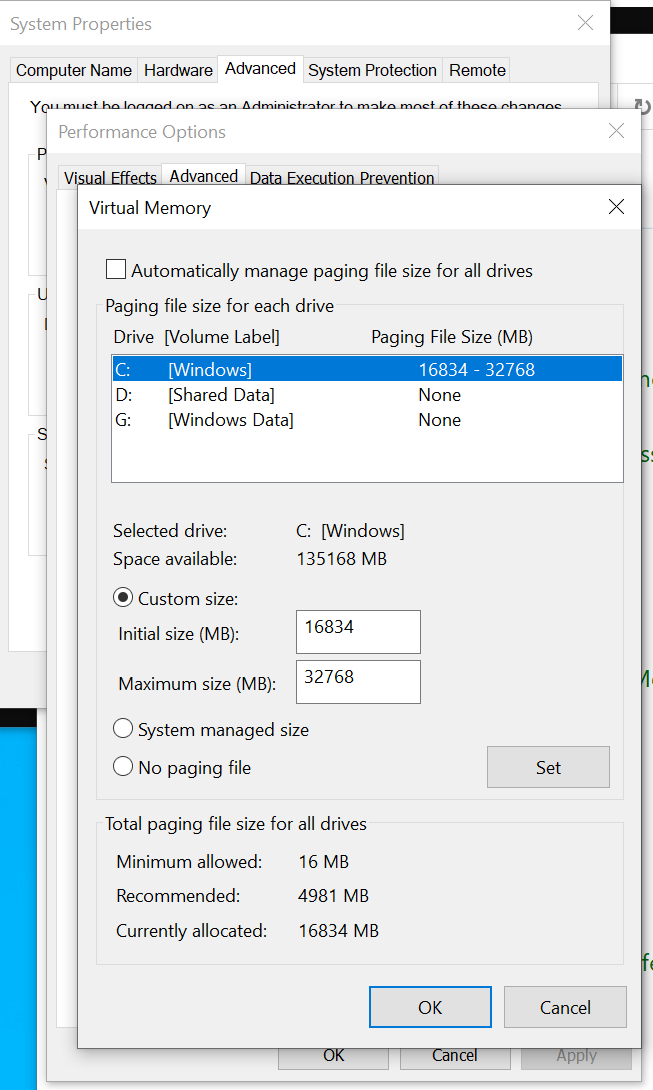Click the Maximum size (MB) field
This screenshot has height=1090, width=653.
pyautogui.click(x=358, y=682)
